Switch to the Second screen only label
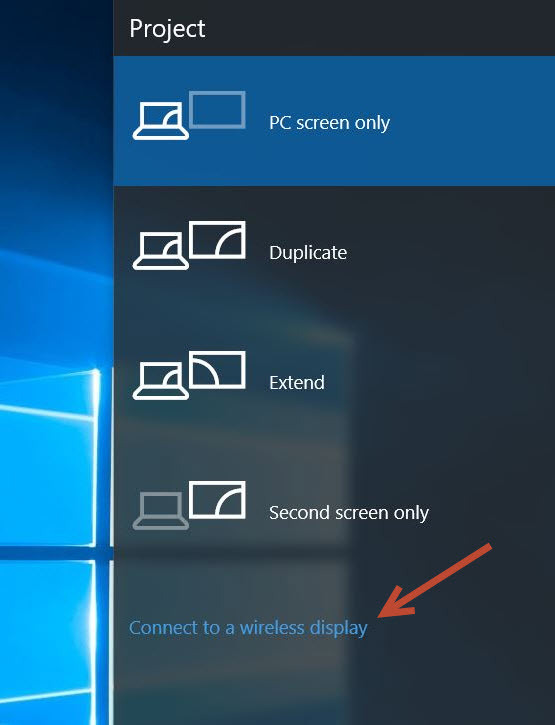 (349, 513)
